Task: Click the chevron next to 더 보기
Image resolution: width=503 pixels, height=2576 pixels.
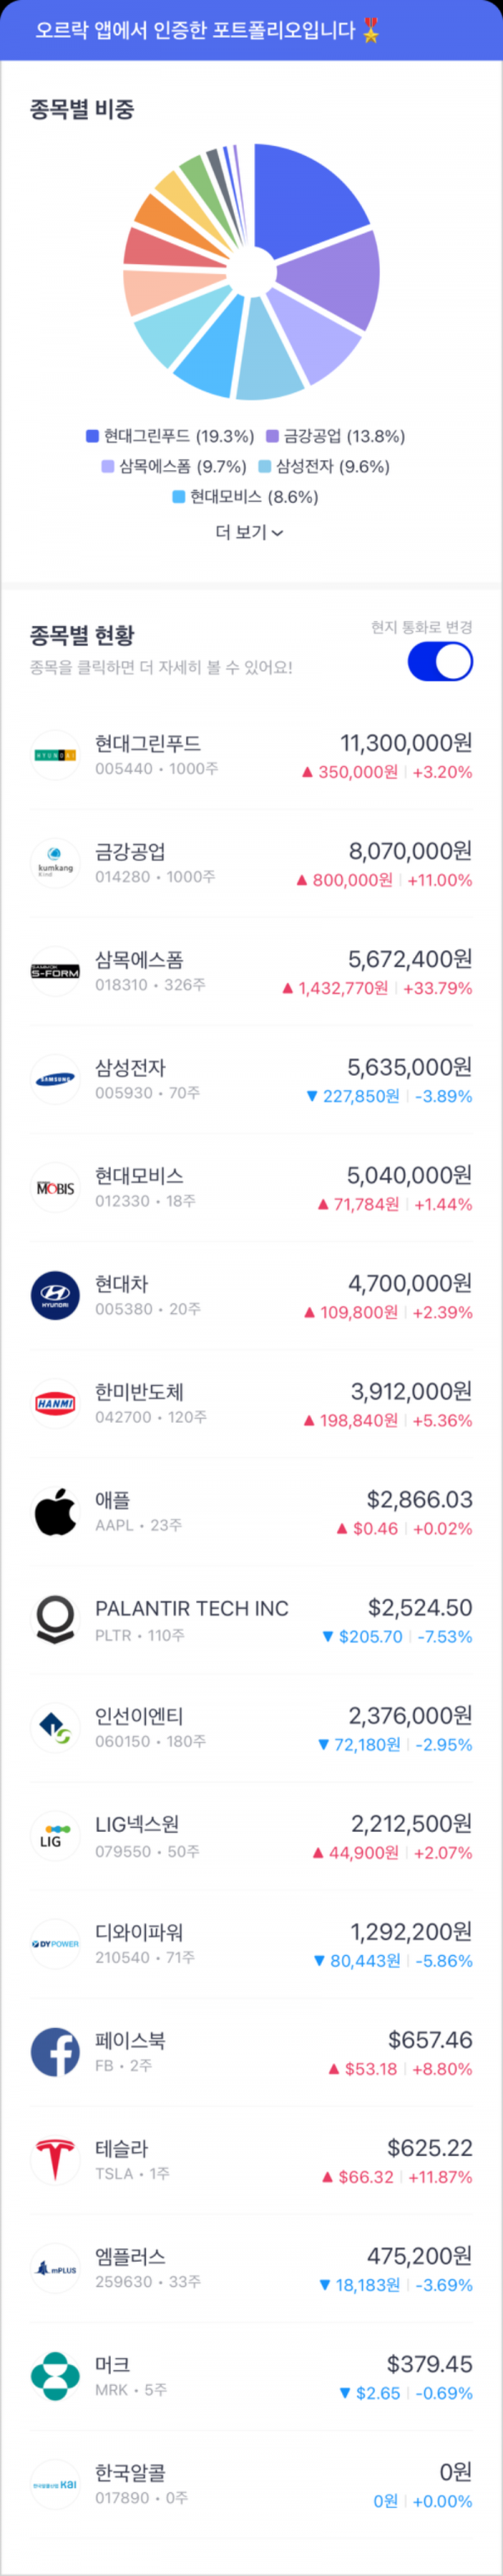Action: click(x=278, y=533)
